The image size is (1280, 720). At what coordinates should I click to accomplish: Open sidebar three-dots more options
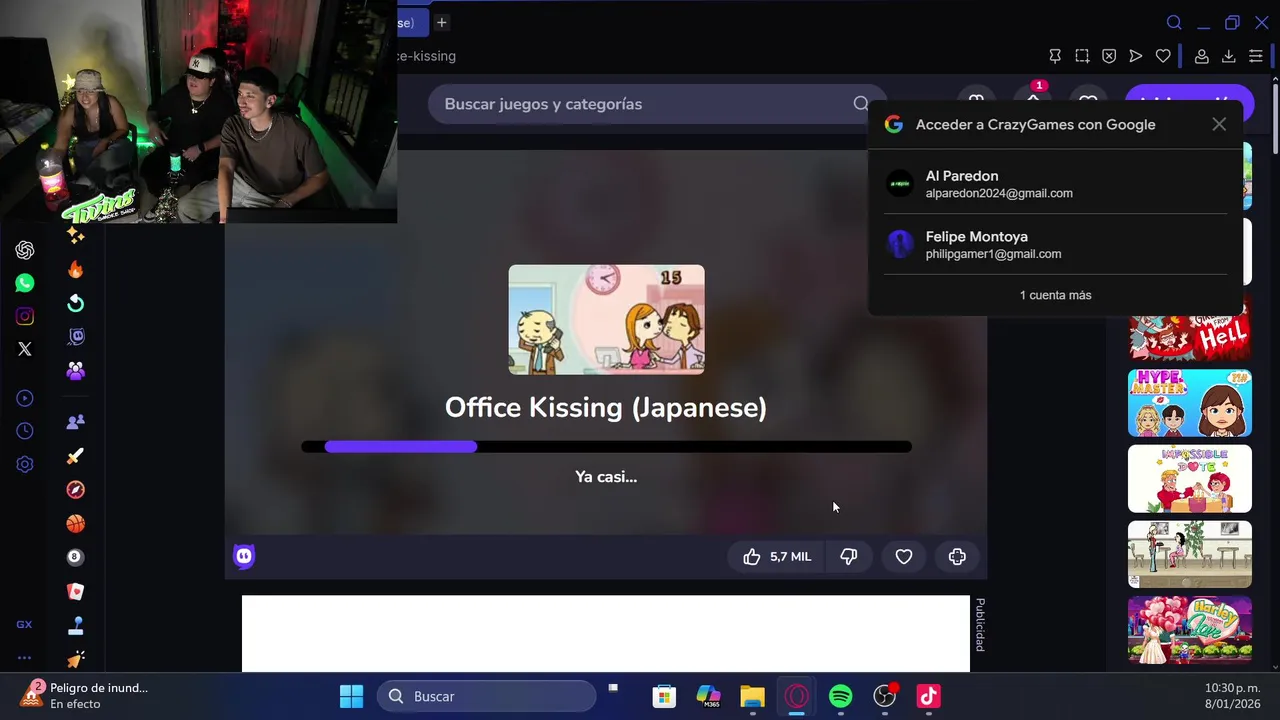click(x=24, y=658)
